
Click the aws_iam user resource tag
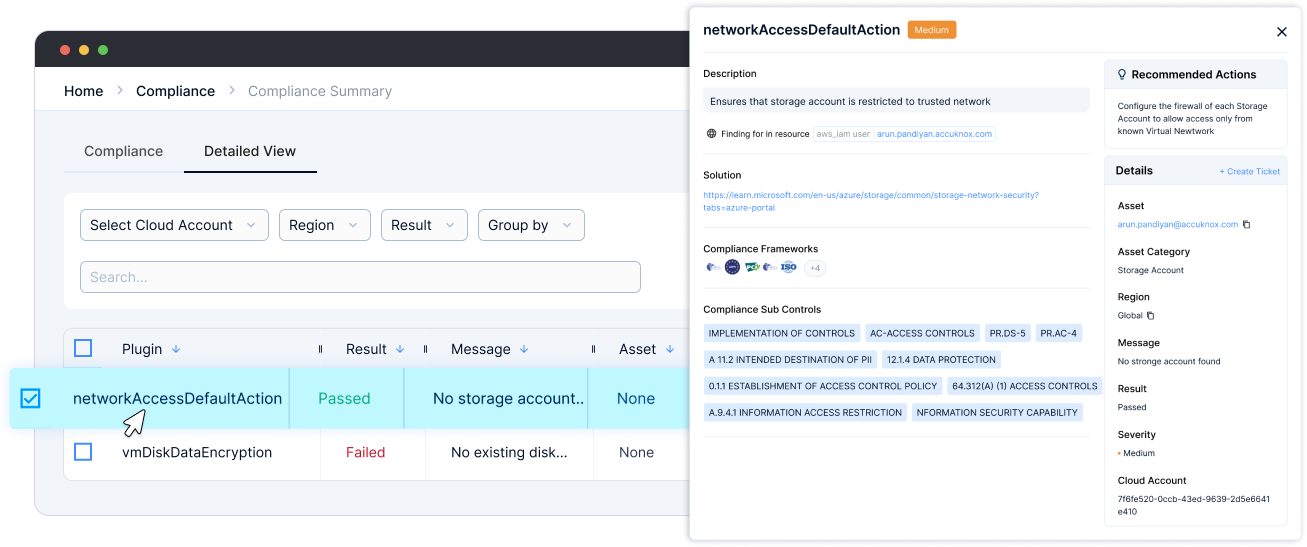842,133
